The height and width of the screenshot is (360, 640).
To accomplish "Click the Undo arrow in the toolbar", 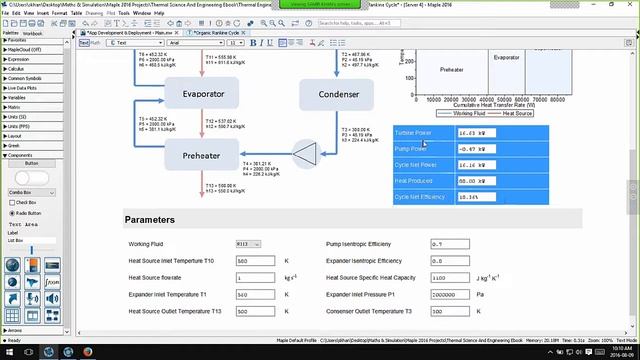I will coord(85,23).
